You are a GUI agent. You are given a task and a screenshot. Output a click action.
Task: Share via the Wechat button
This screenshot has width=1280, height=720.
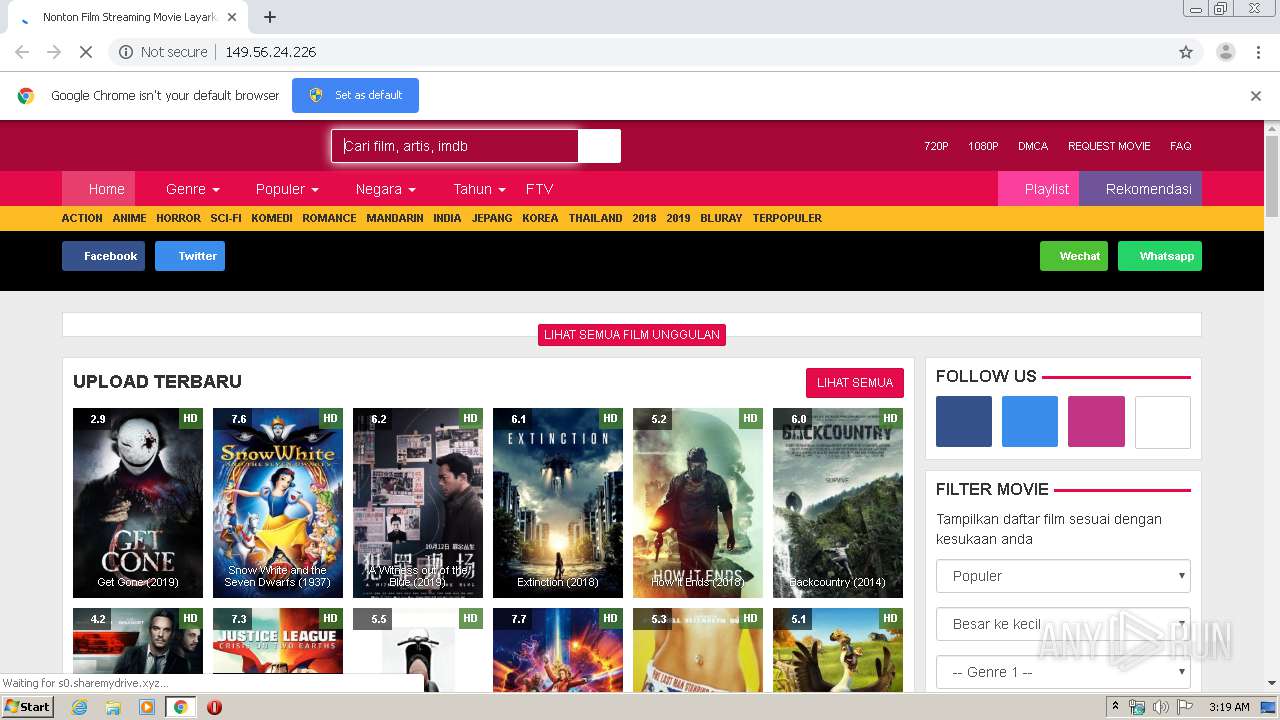click(x=1074, y=256)
